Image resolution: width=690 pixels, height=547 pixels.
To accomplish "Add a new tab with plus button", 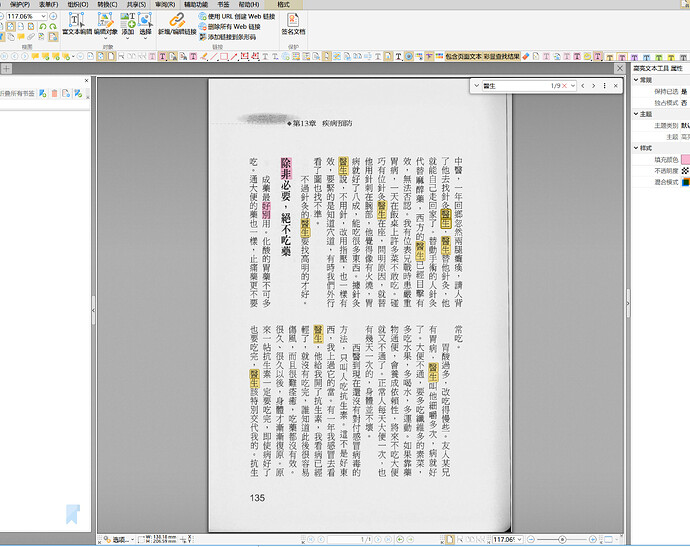I will pos(6,69).
